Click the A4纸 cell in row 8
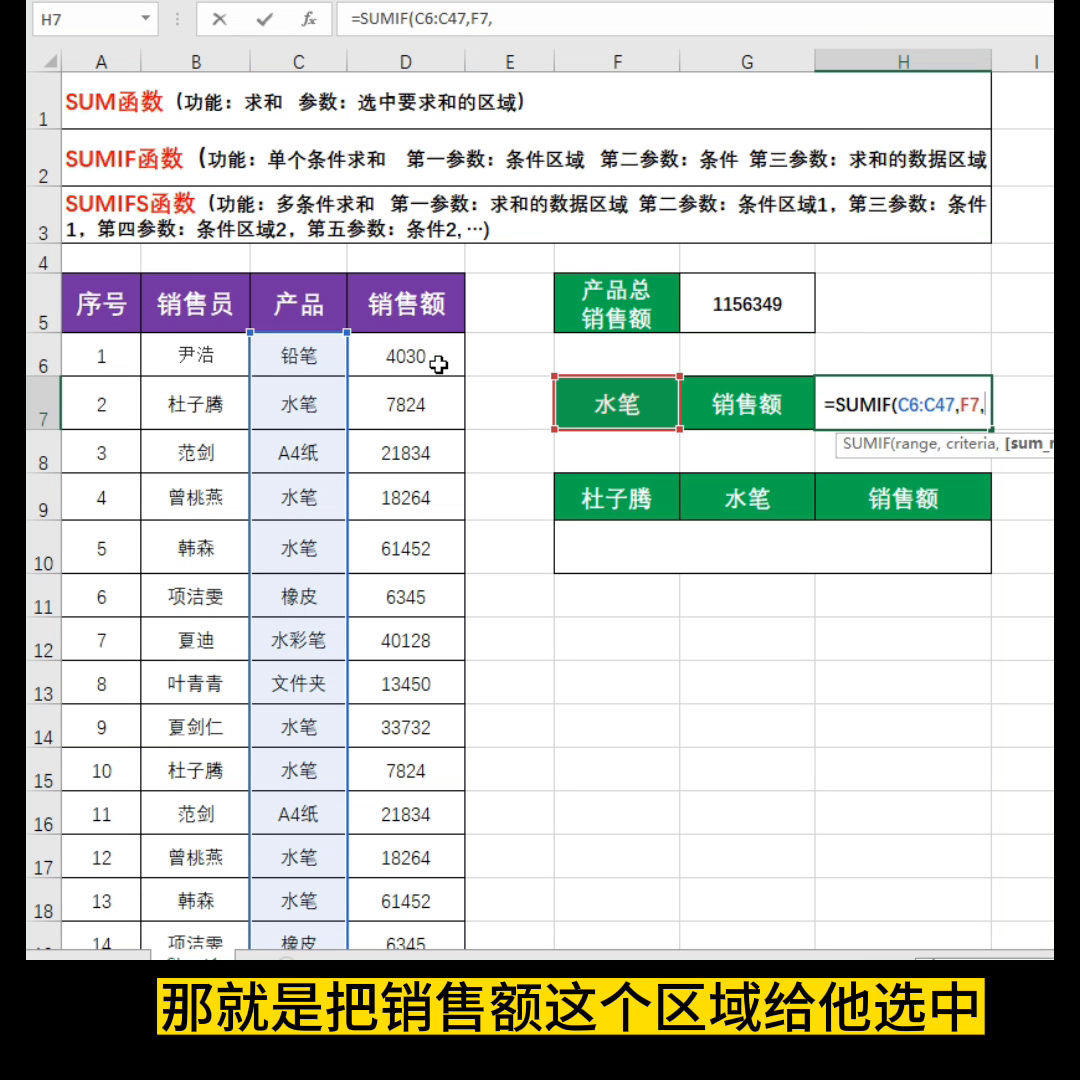Image resolution: width=1080 pixels, height=1080 pixels. pyautogui.click(x=298, y=453)
